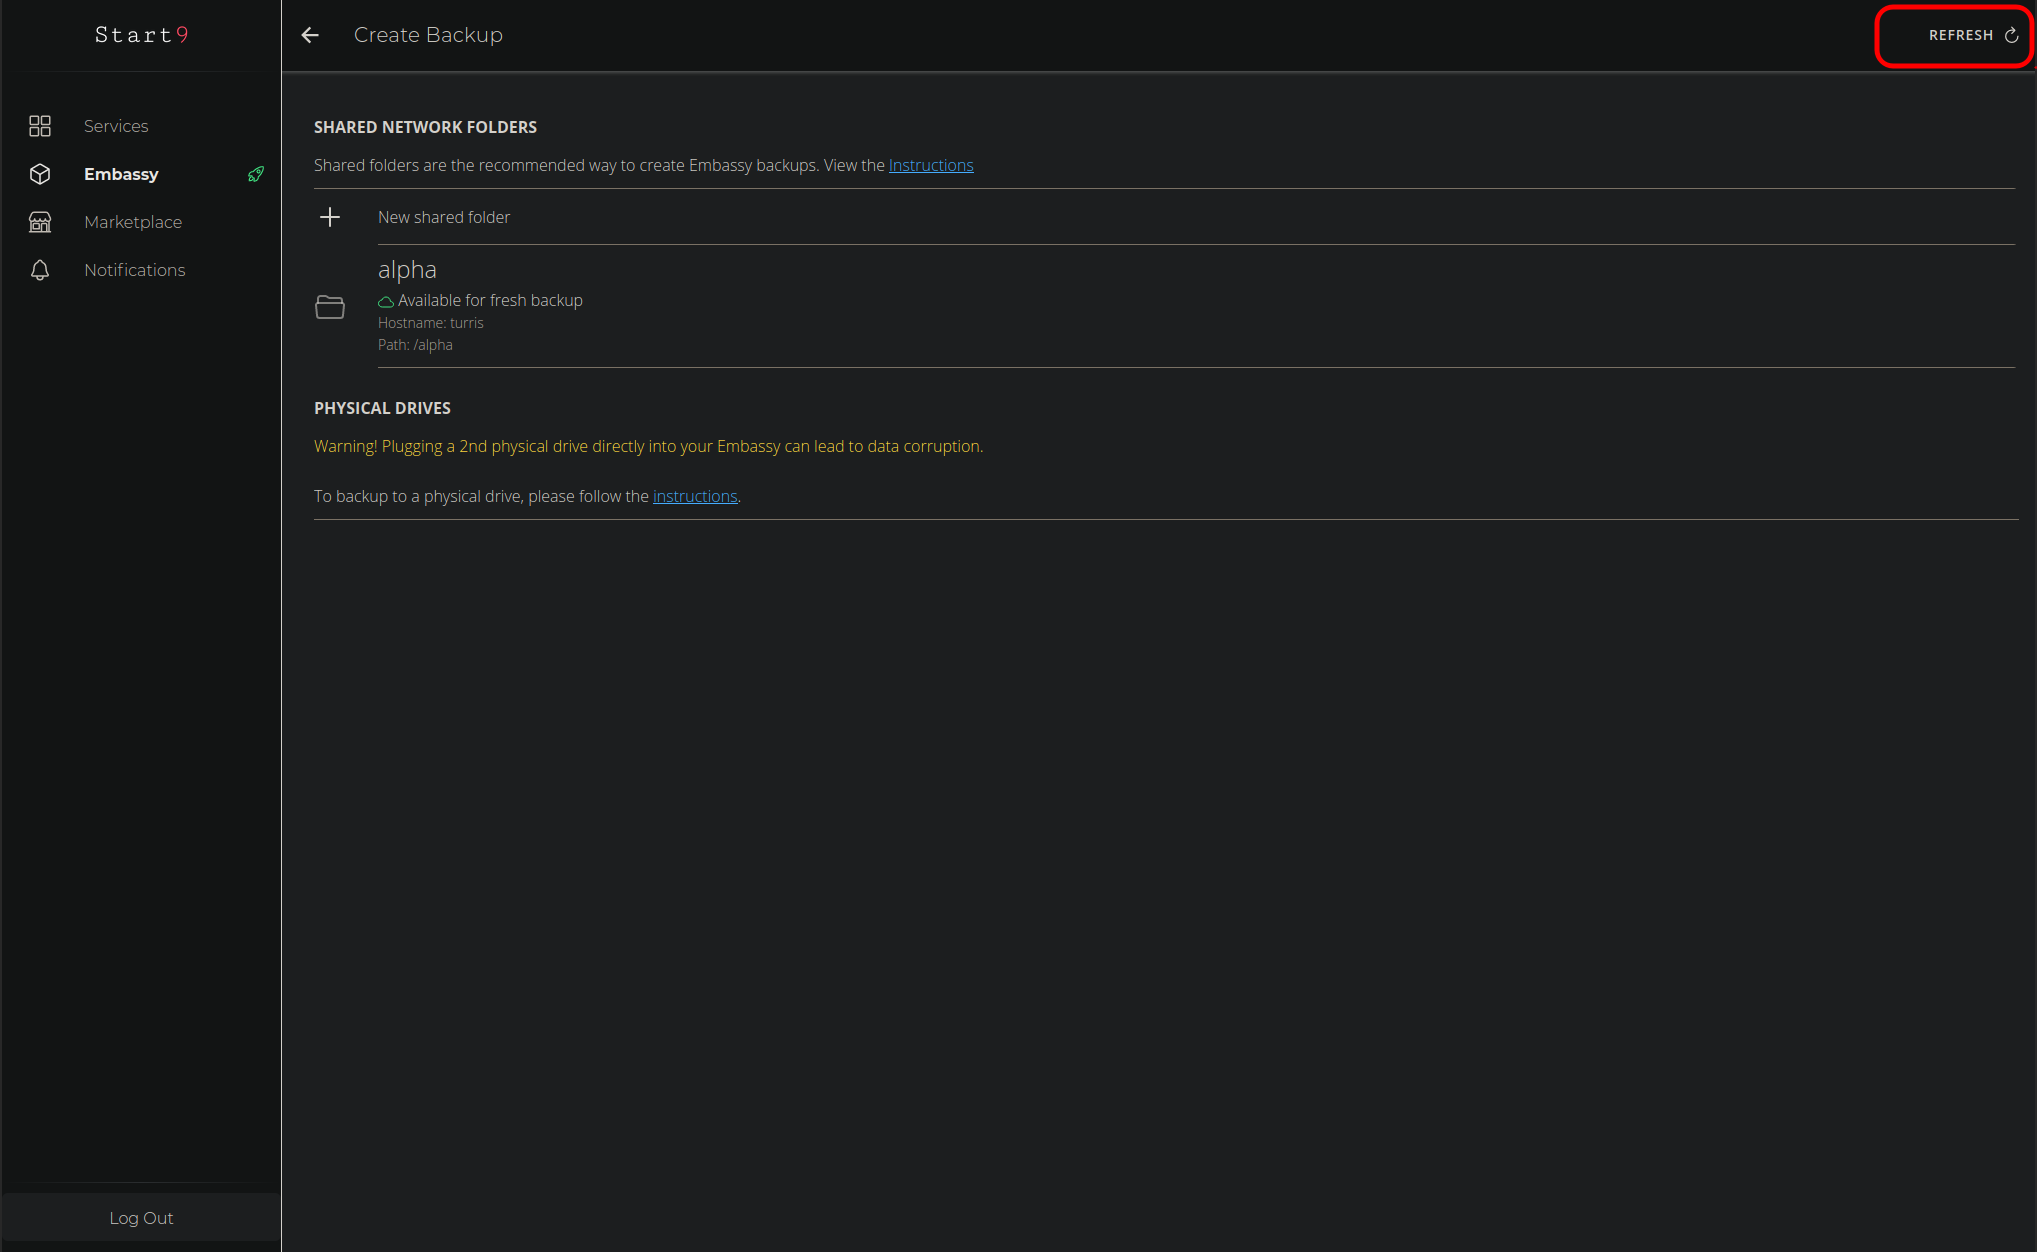Open physical drive instructions link
2037x1252 pixels.
pos(695,496)
